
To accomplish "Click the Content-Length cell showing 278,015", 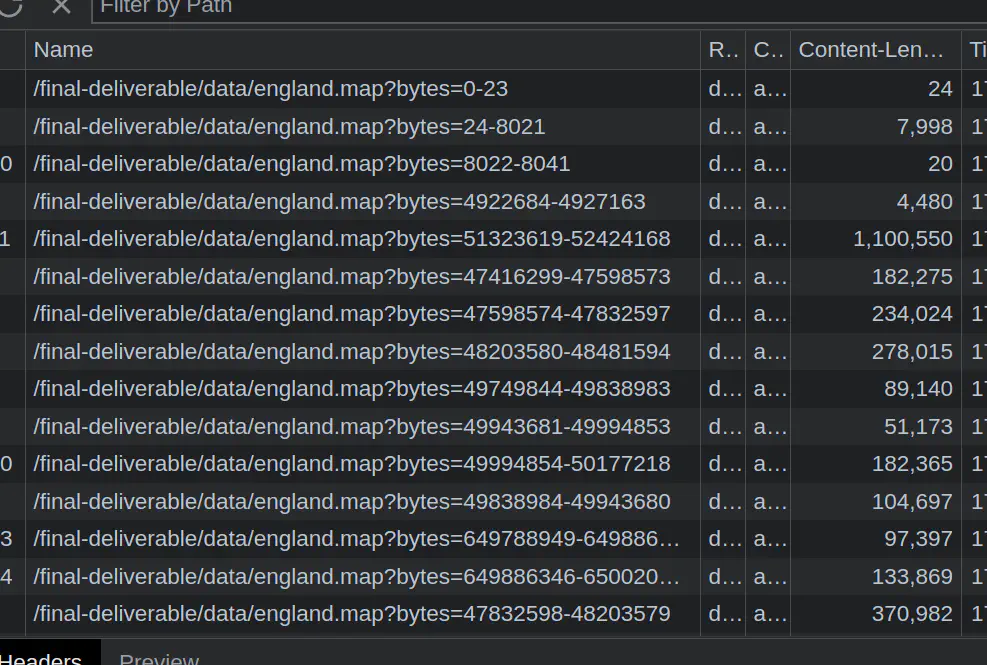I will click(x=912, y=352).
